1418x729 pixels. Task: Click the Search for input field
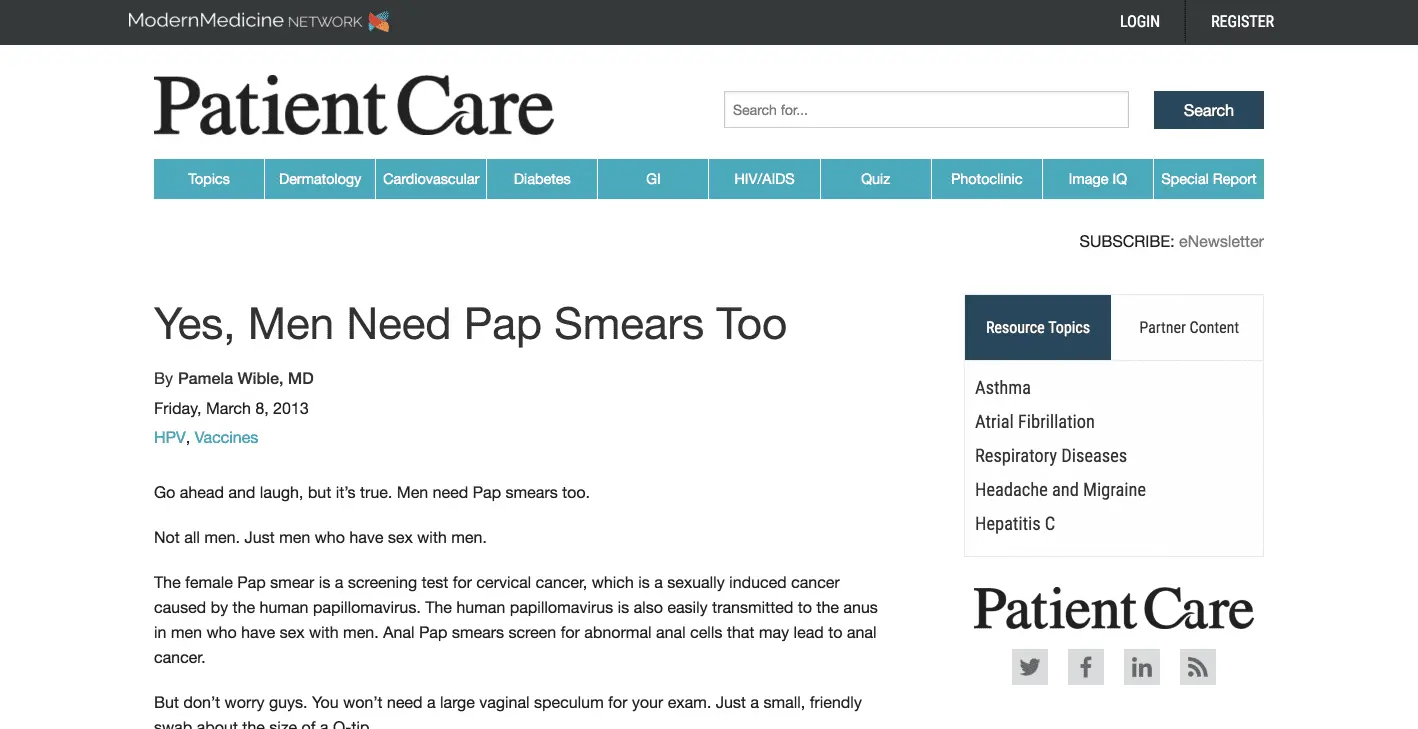pos(925,110)
